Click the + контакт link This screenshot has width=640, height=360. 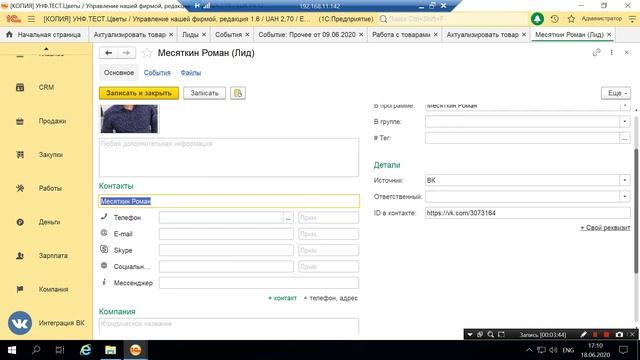coord(282,298)
